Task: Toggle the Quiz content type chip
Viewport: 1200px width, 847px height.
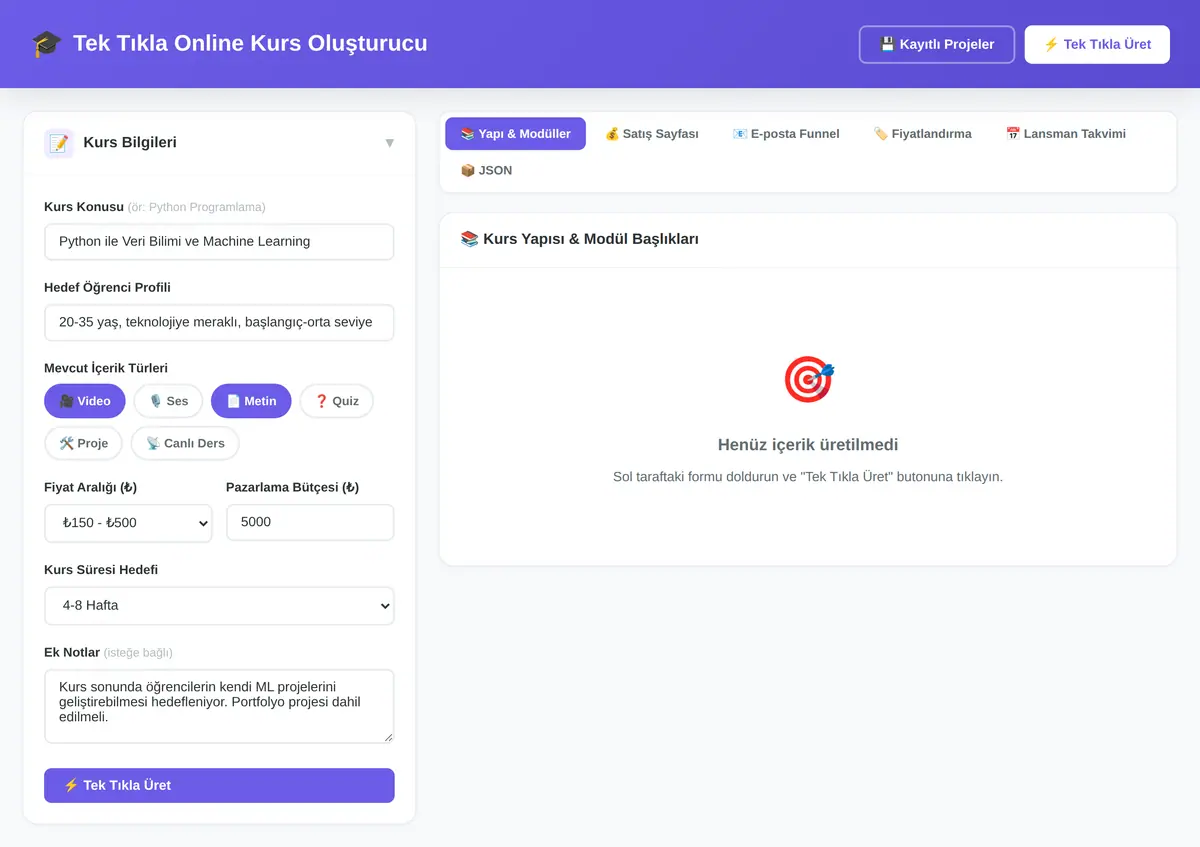Action: [336, 401]
